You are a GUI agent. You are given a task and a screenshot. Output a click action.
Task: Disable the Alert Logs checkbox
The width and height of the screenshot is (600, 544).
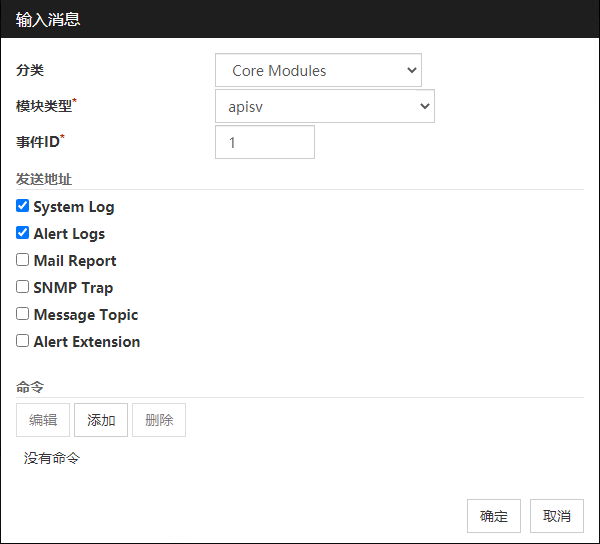pos(23,233)
